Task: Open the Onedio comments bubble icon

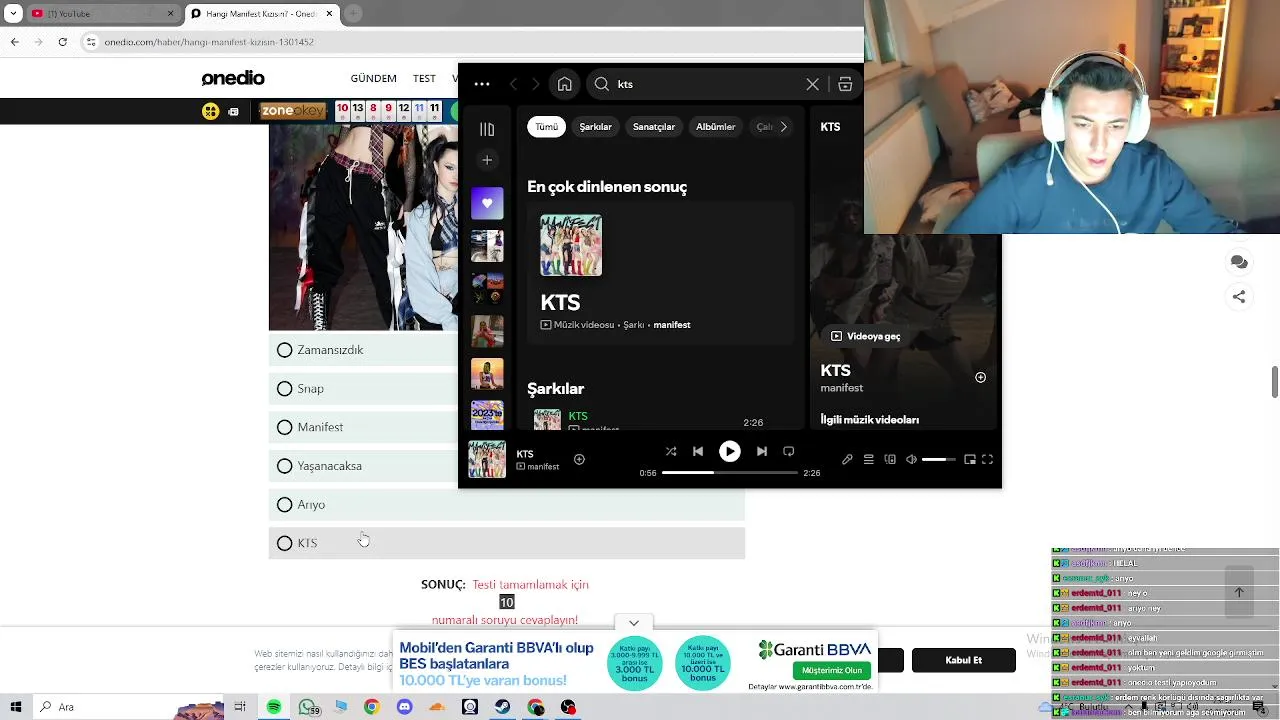Action: point(1239,262)
